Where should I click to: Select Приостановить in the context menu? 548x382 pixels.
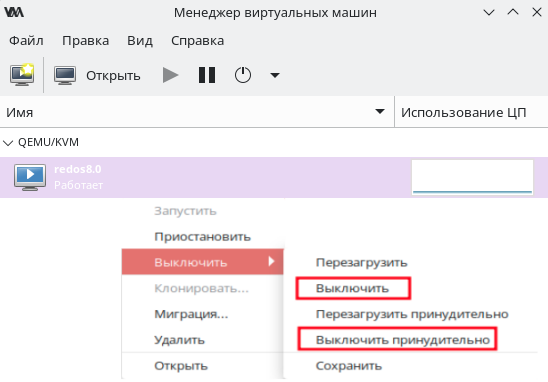click(x=202, y=237)
